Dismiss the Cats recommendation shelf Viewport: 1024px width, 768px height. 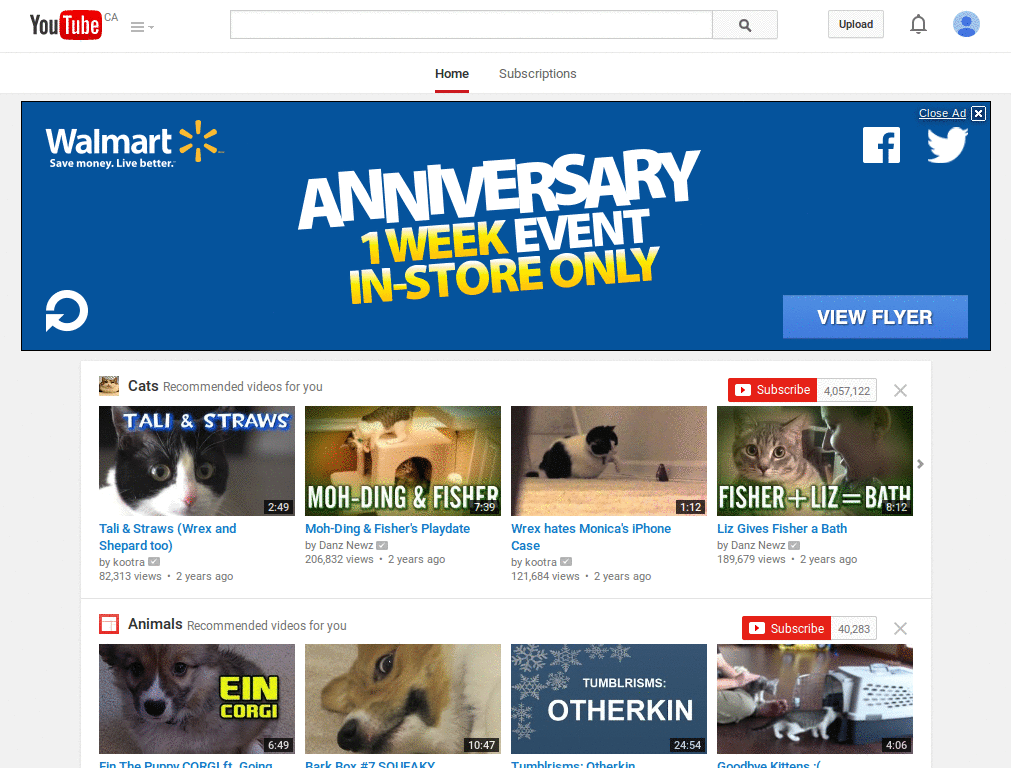pyautogui.click(x=900, y=391)
